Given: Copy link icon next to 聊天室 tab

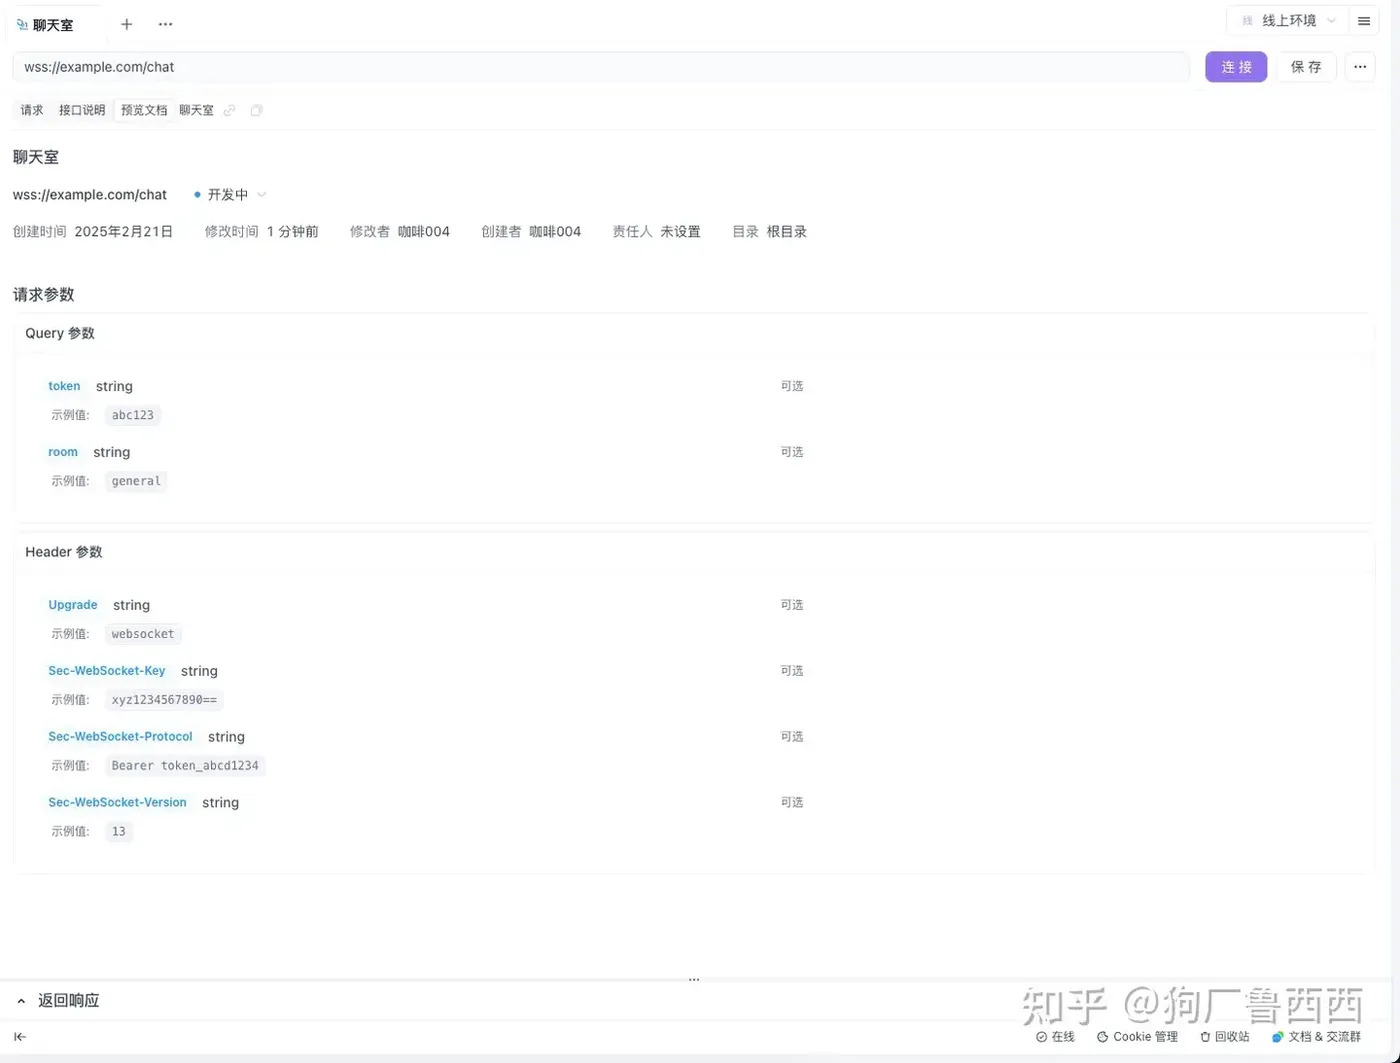Looking at the screenshot, I should pos(230,110).
